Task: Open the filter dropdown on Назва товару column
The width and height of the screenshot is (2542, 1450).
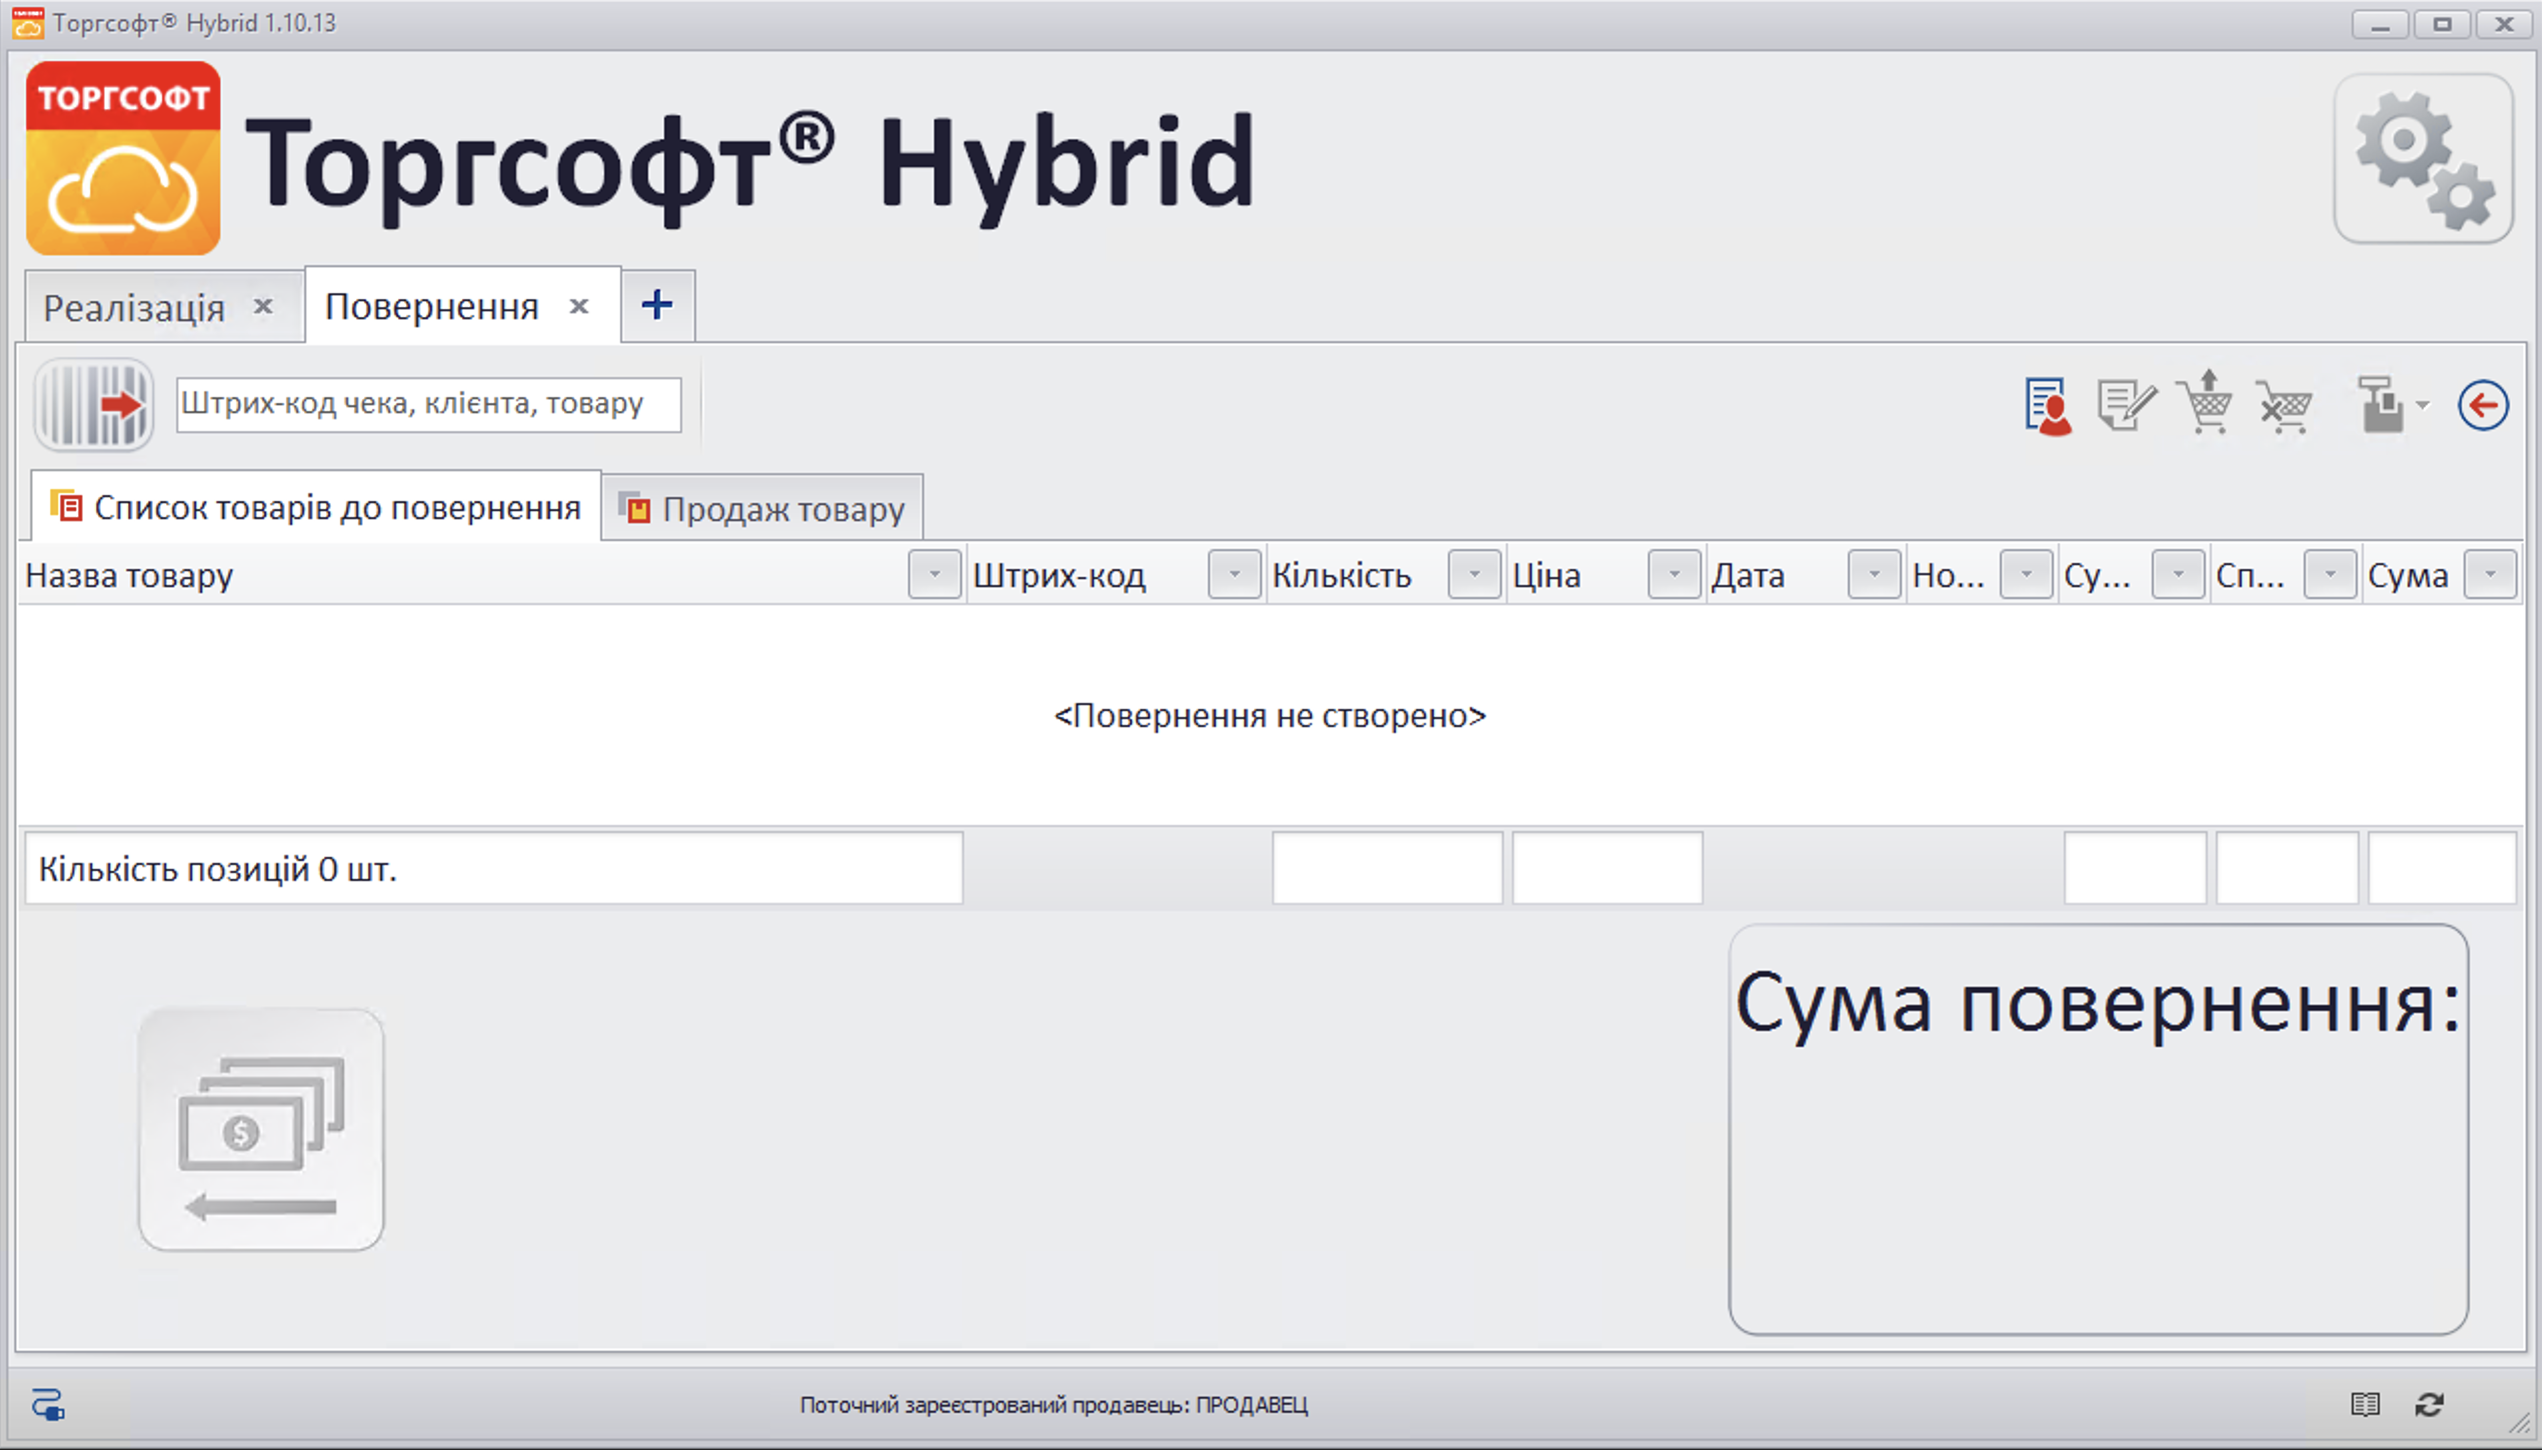Action: coord(934,574)
